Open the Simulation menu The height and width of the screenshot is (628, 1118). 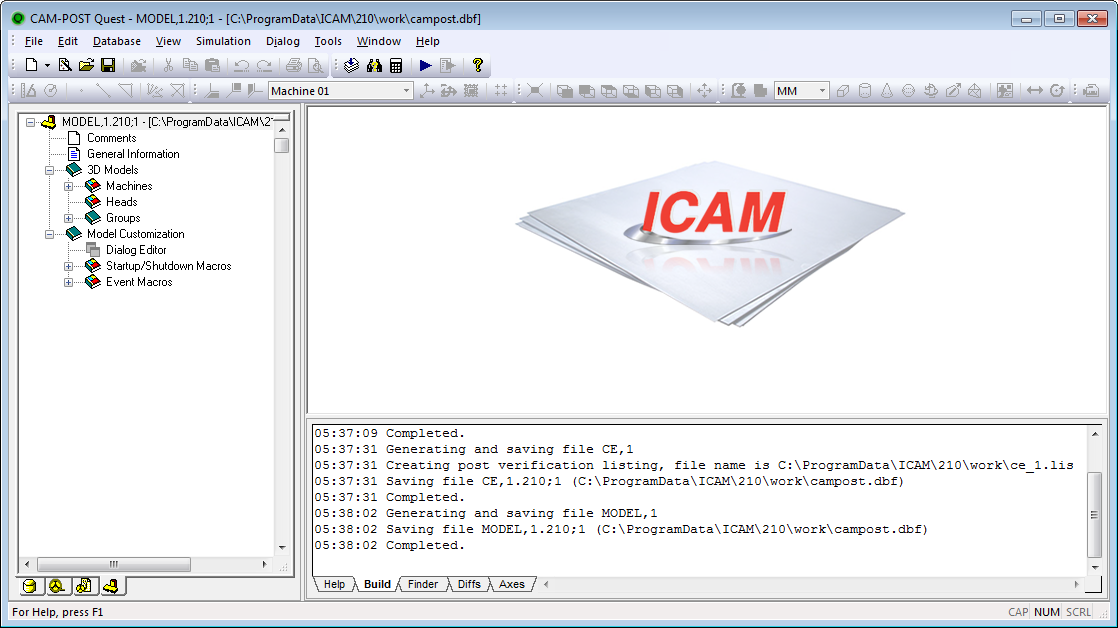(223, 41)
